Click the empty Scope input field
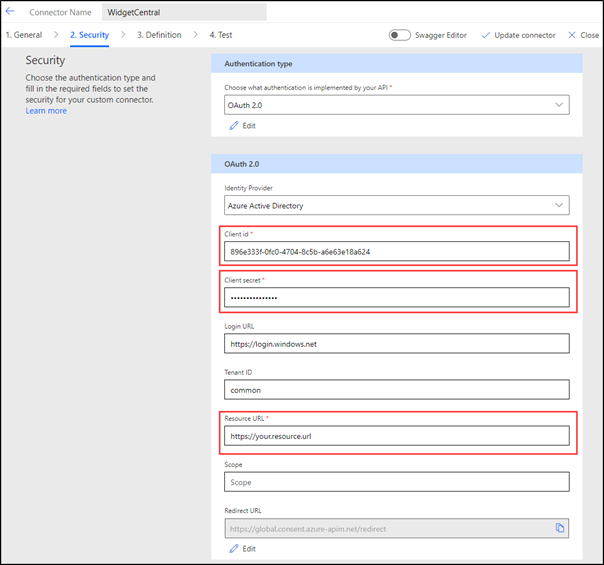The width and height of the screenshot is (604, 565). pos(397,482)
